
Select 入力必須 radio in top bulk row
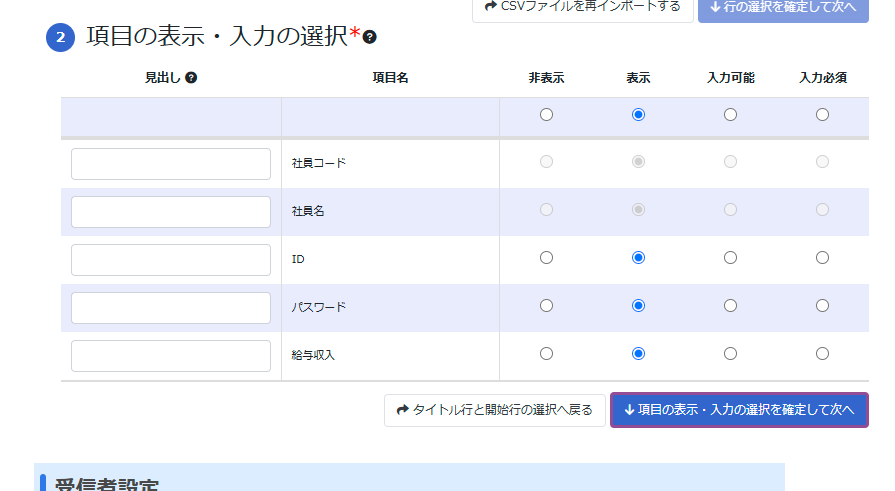tap(822, 115)
